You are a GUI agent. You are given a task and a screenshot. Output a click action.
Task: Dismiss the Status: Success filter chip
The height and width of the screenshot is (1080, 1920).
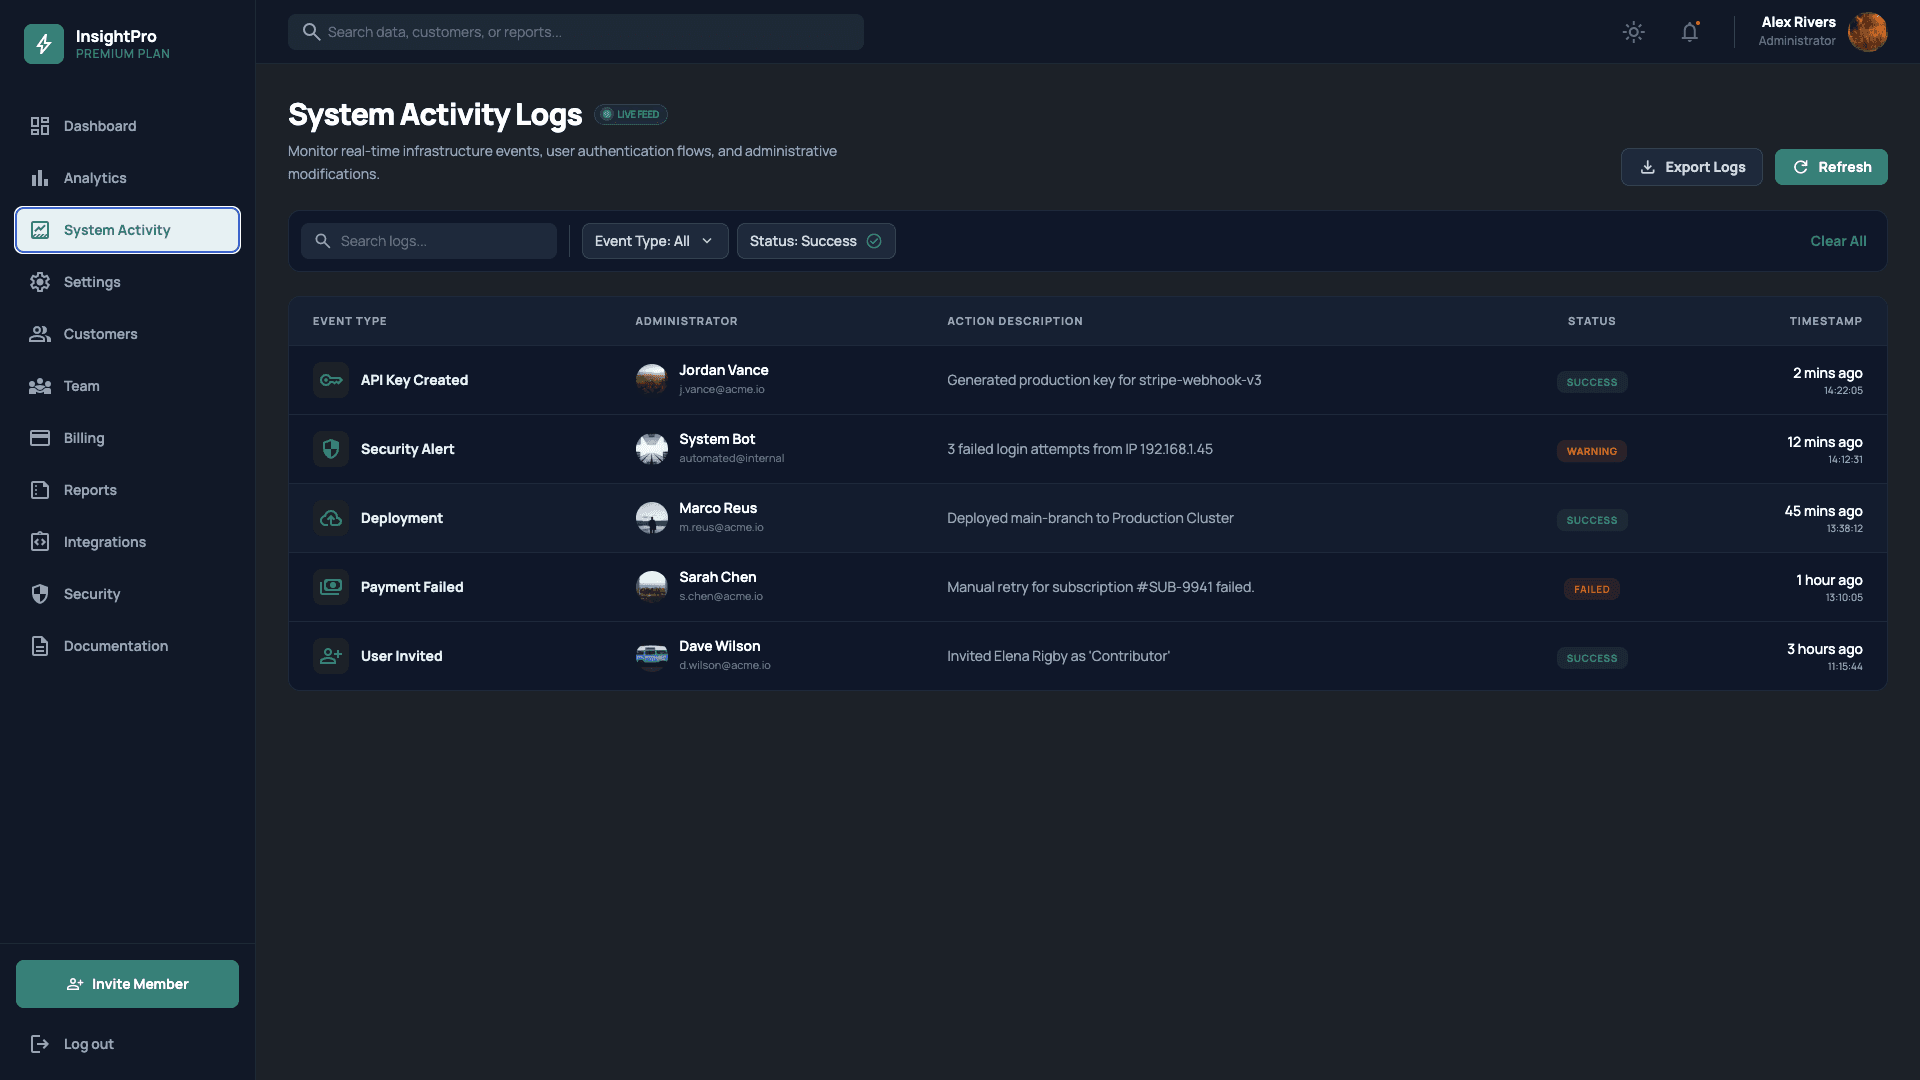[873, 241]
